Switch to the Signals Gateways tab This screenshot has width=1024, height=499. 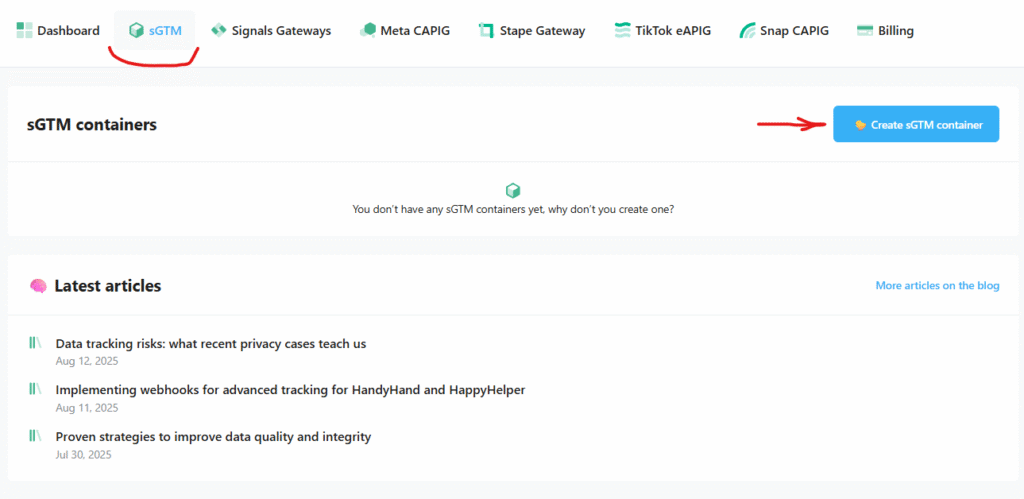tap(271, 30)
